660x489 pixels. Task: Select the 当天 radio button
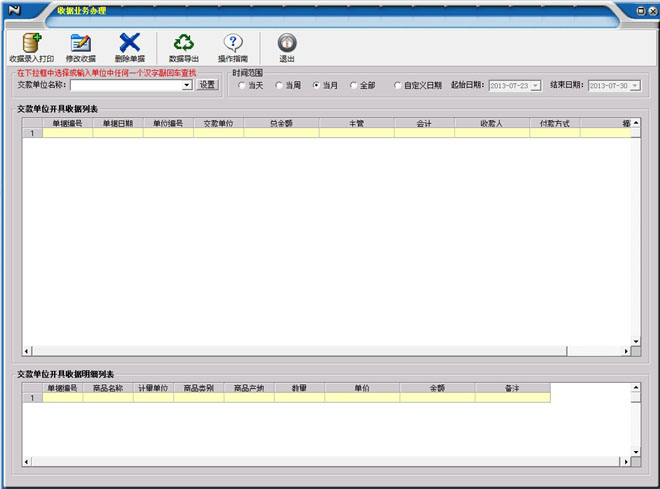pos(242,86)
